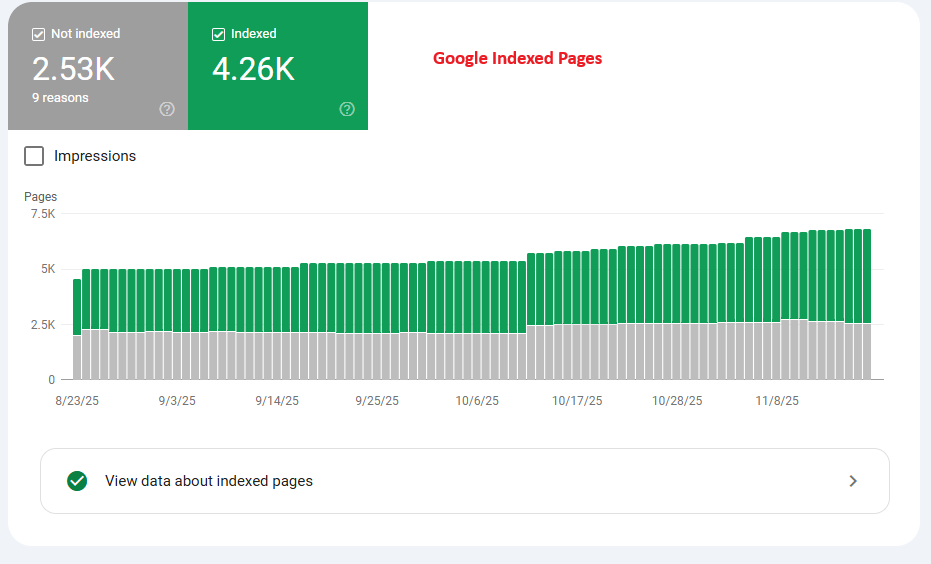
Task: Click the green checkmark icon beside View data
Action: [77, 481]
